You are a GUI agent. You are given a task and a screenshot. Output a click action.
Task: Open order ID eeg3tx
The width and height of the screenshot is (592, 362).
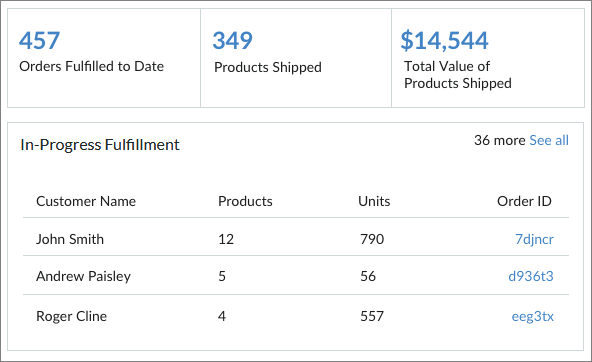pyautogui.click(x=532, y=316)
